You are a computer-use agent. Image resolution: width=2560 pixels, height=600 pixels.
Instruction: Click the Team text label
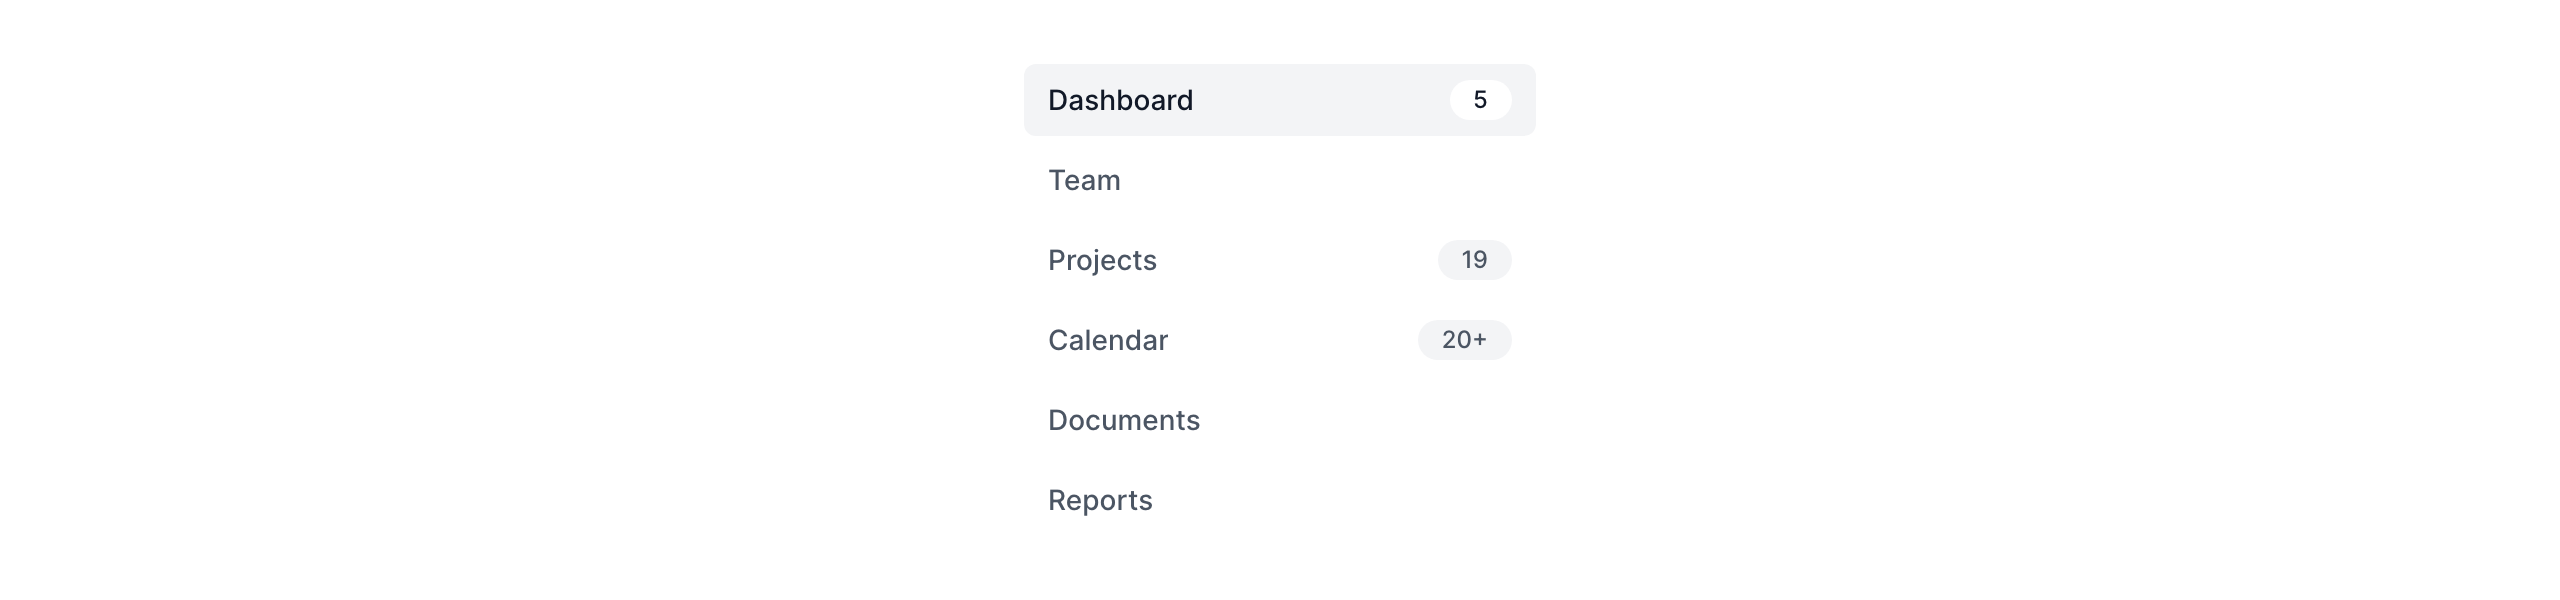point(1084,180)
